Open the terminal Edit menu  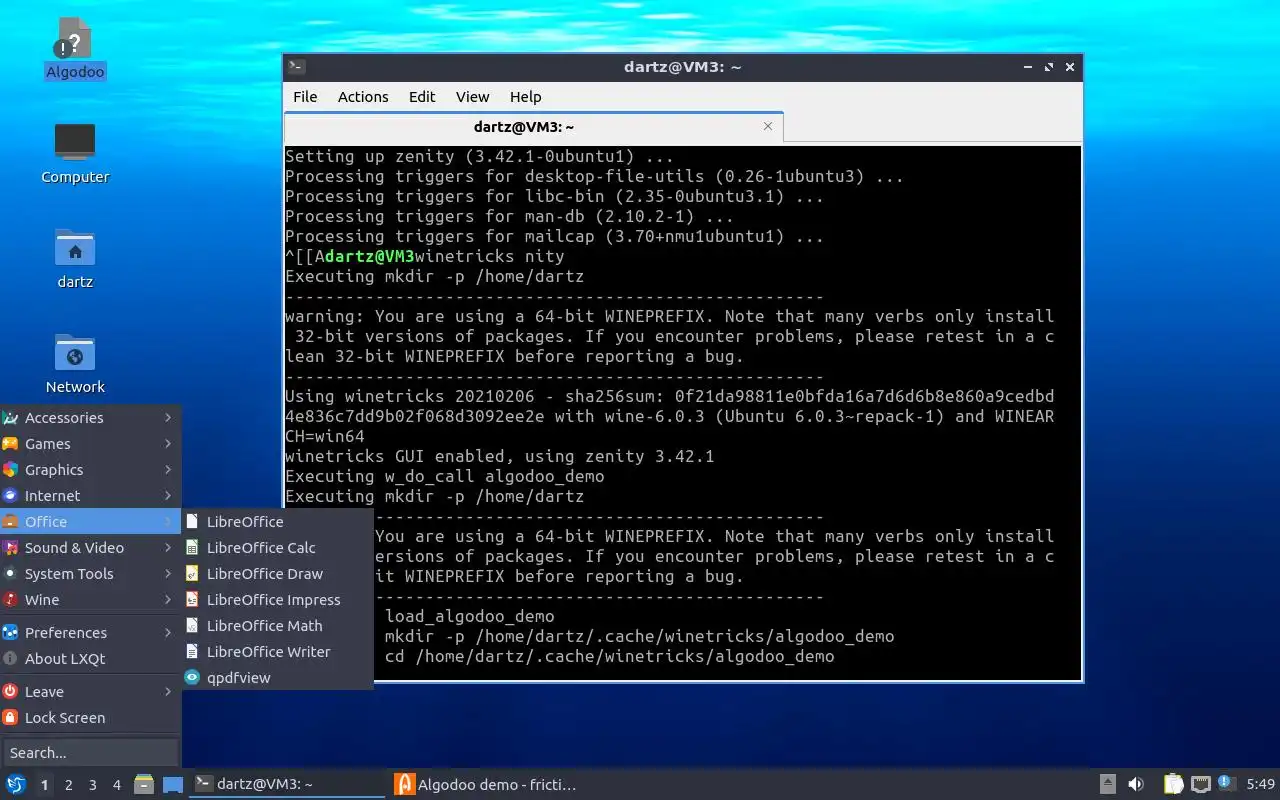[x=422, y=97]
